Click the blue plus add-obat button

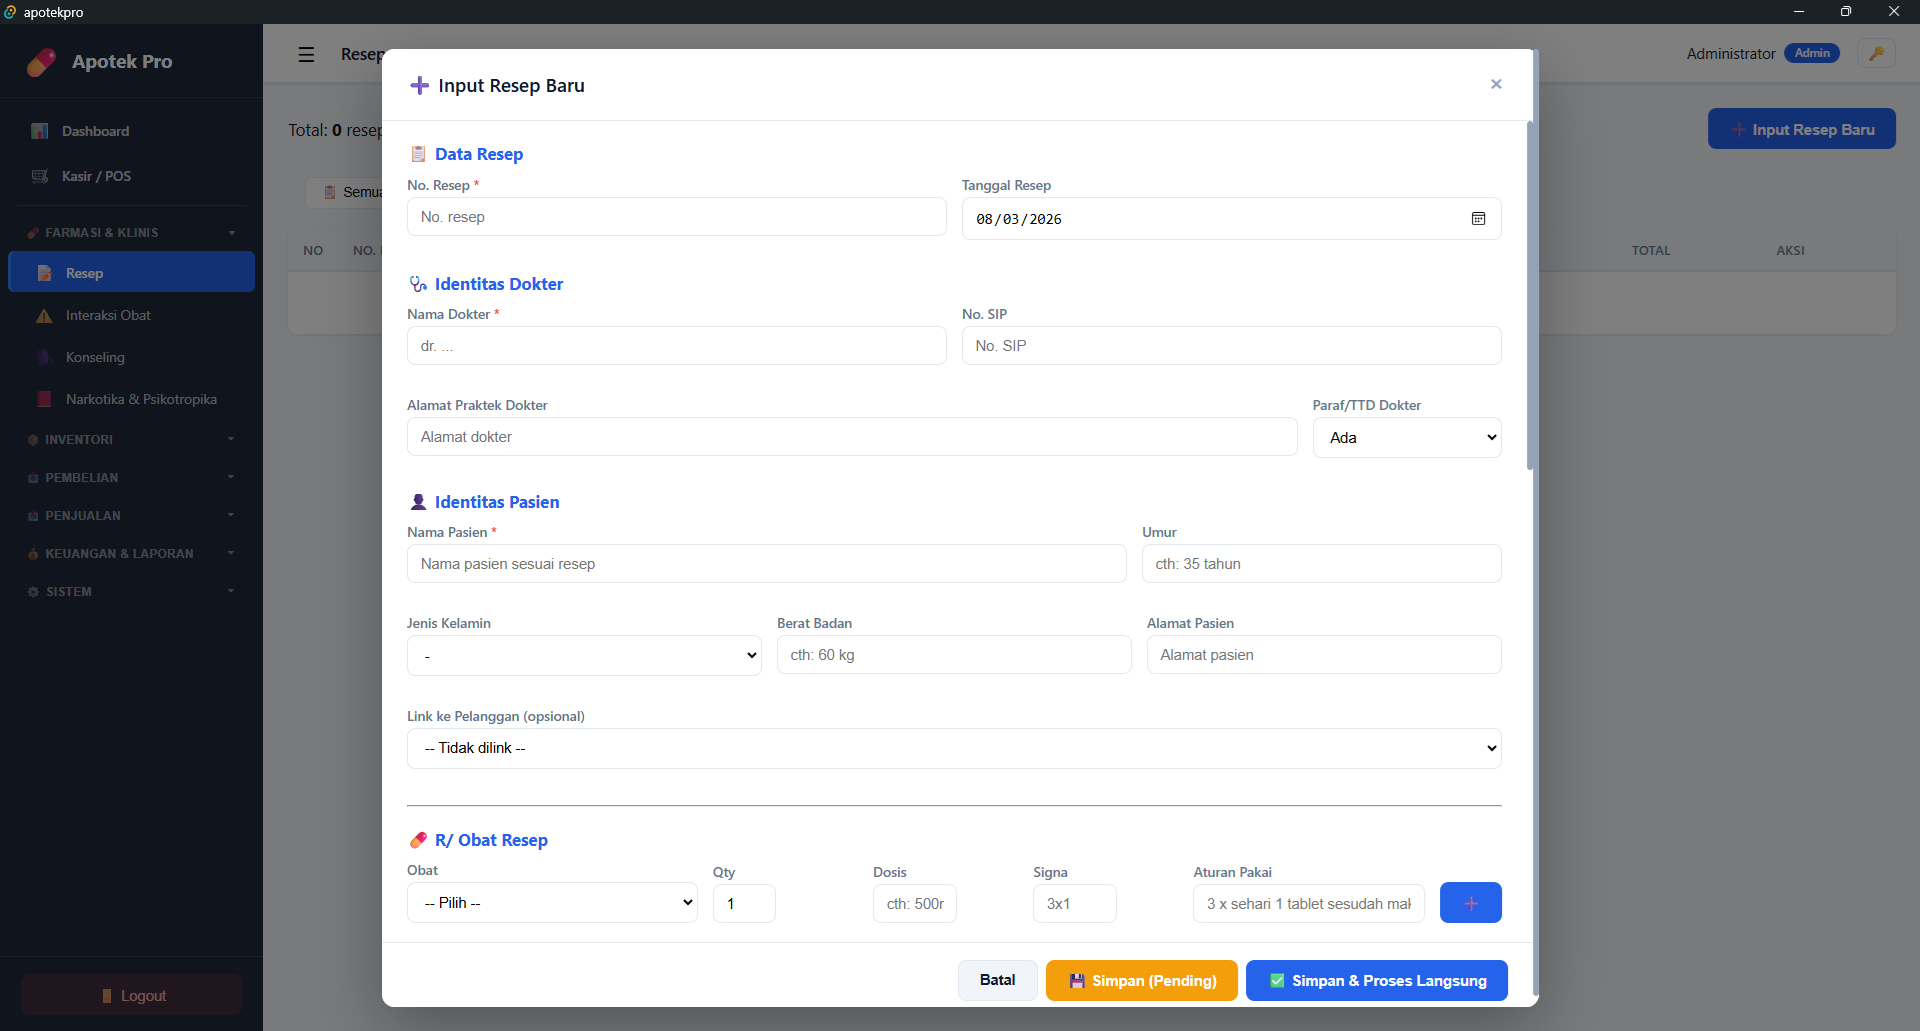pyautogui.click(x=1470, y=903)
